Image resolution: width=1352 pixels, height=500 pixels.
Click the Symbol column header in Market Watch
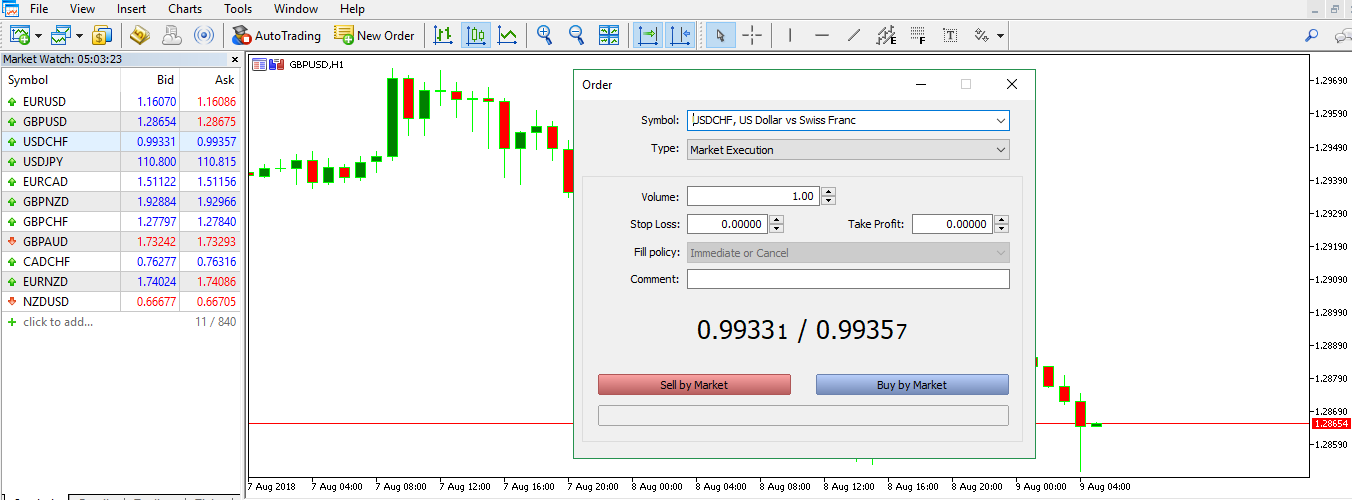(61, 80)
